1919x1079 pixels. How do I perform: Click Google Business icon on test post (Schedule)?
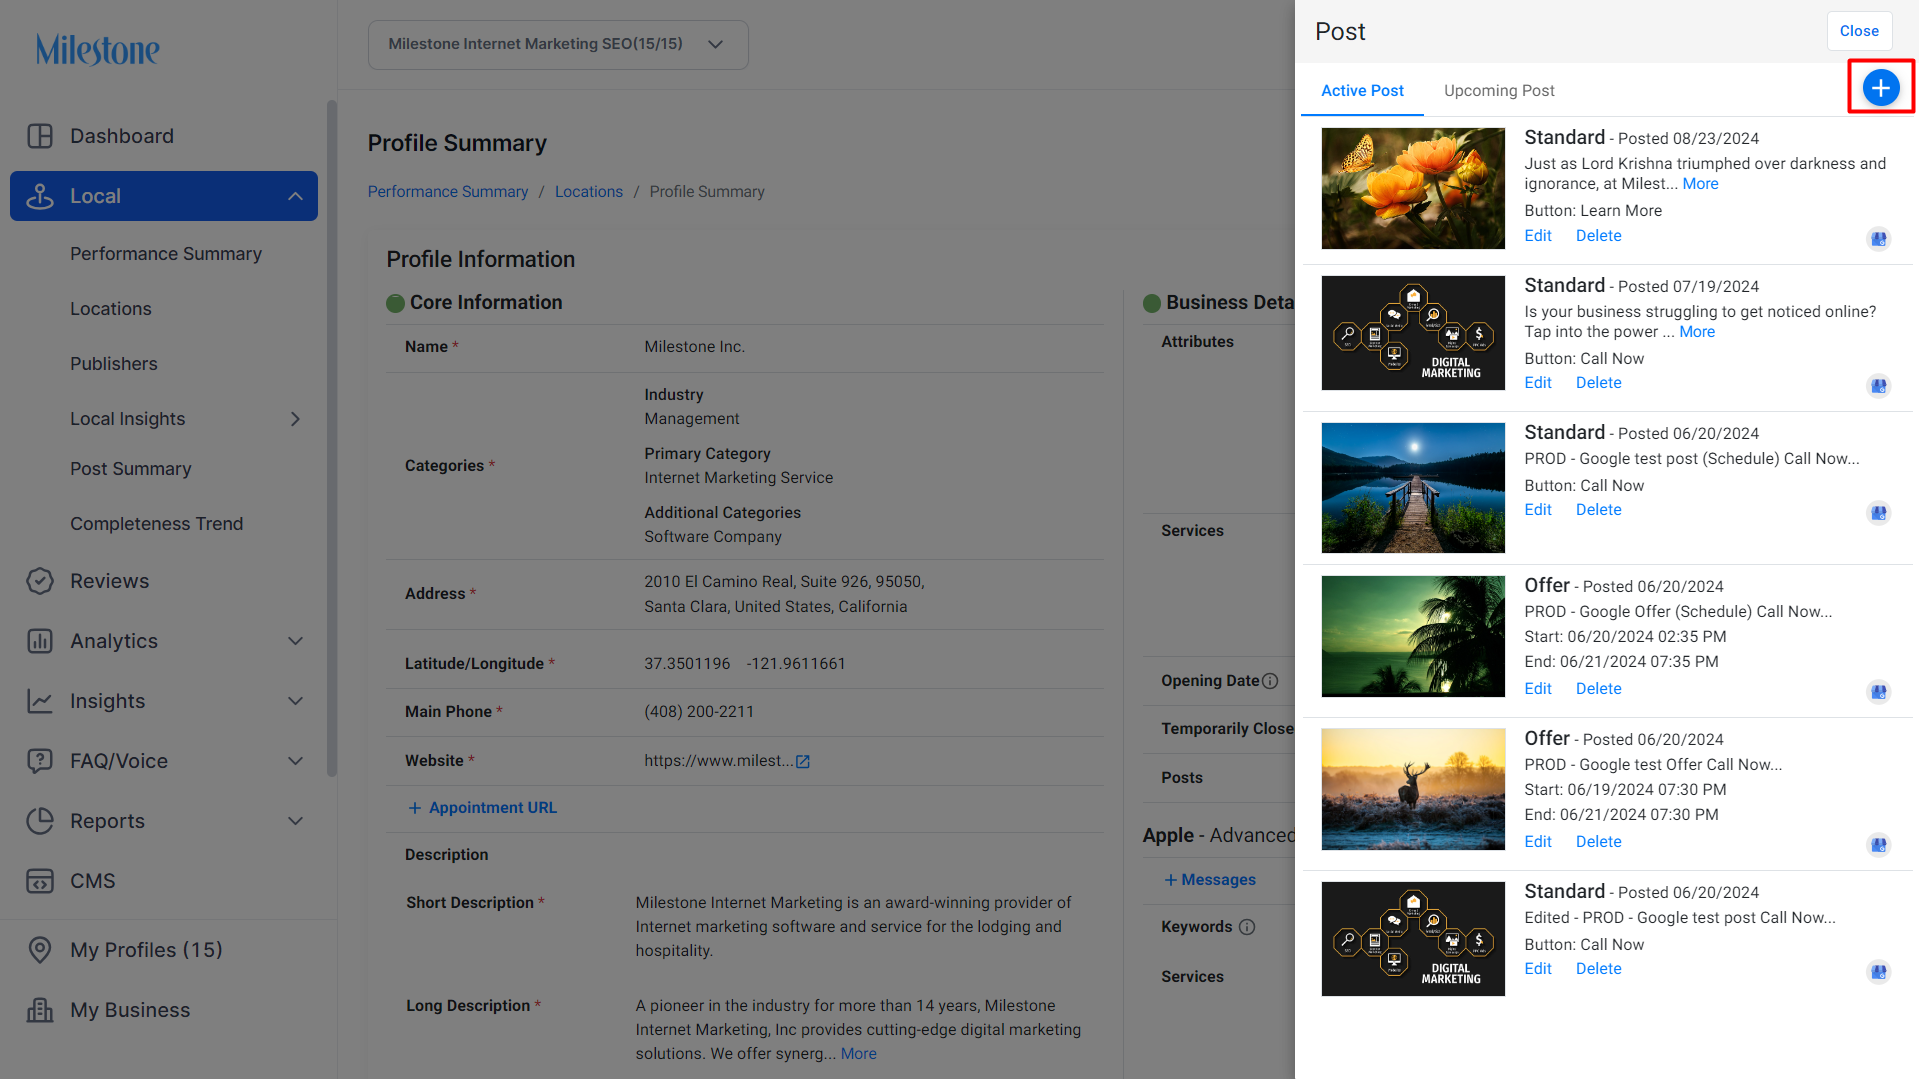1879,513
